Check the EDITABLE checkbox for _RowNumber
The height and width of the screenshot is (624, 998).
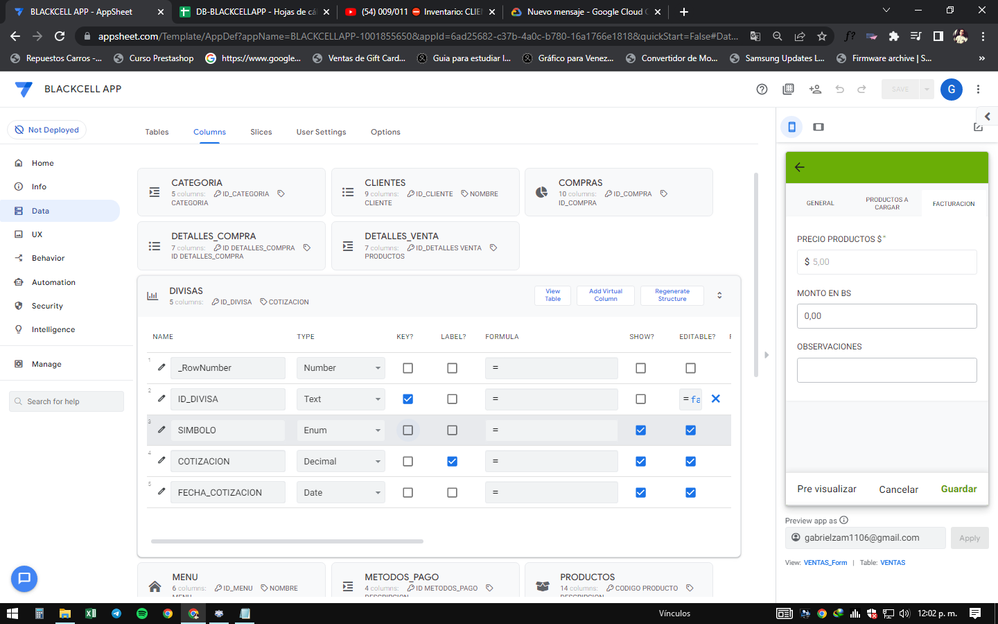point(690,367)
